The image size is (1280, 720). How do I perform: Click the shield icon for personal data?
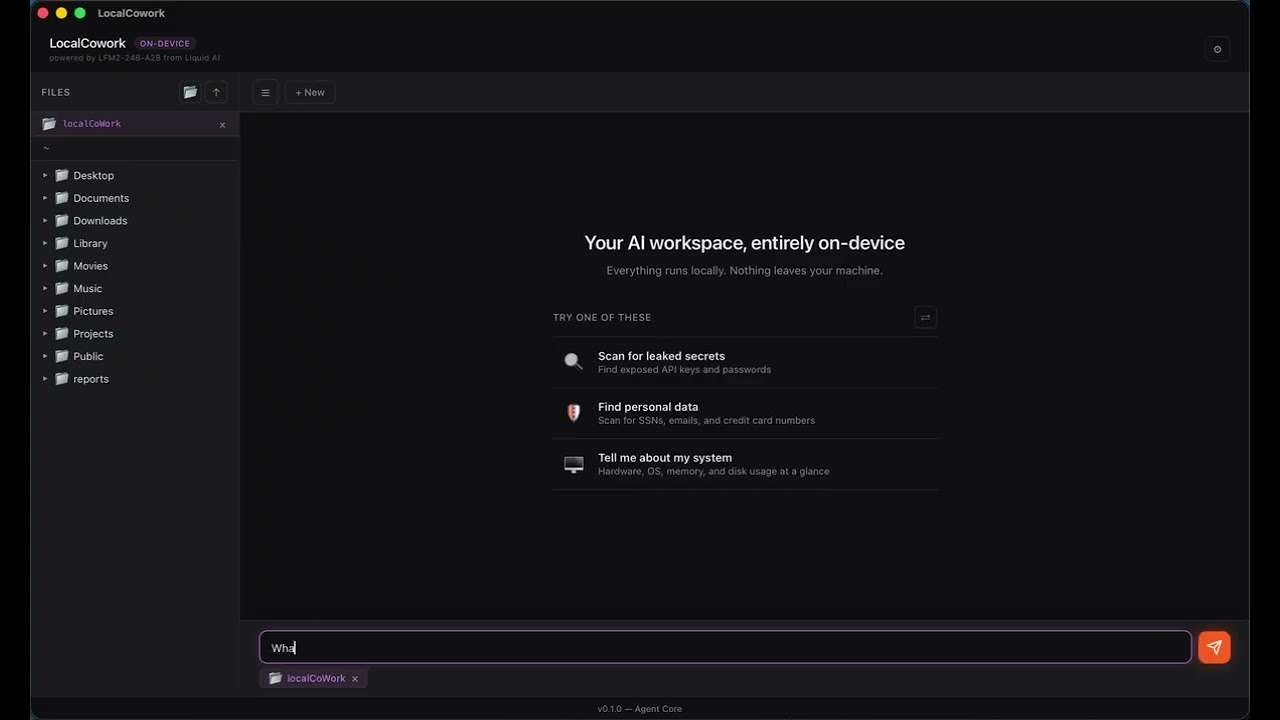pyautogui.click(x=573, y=412)
